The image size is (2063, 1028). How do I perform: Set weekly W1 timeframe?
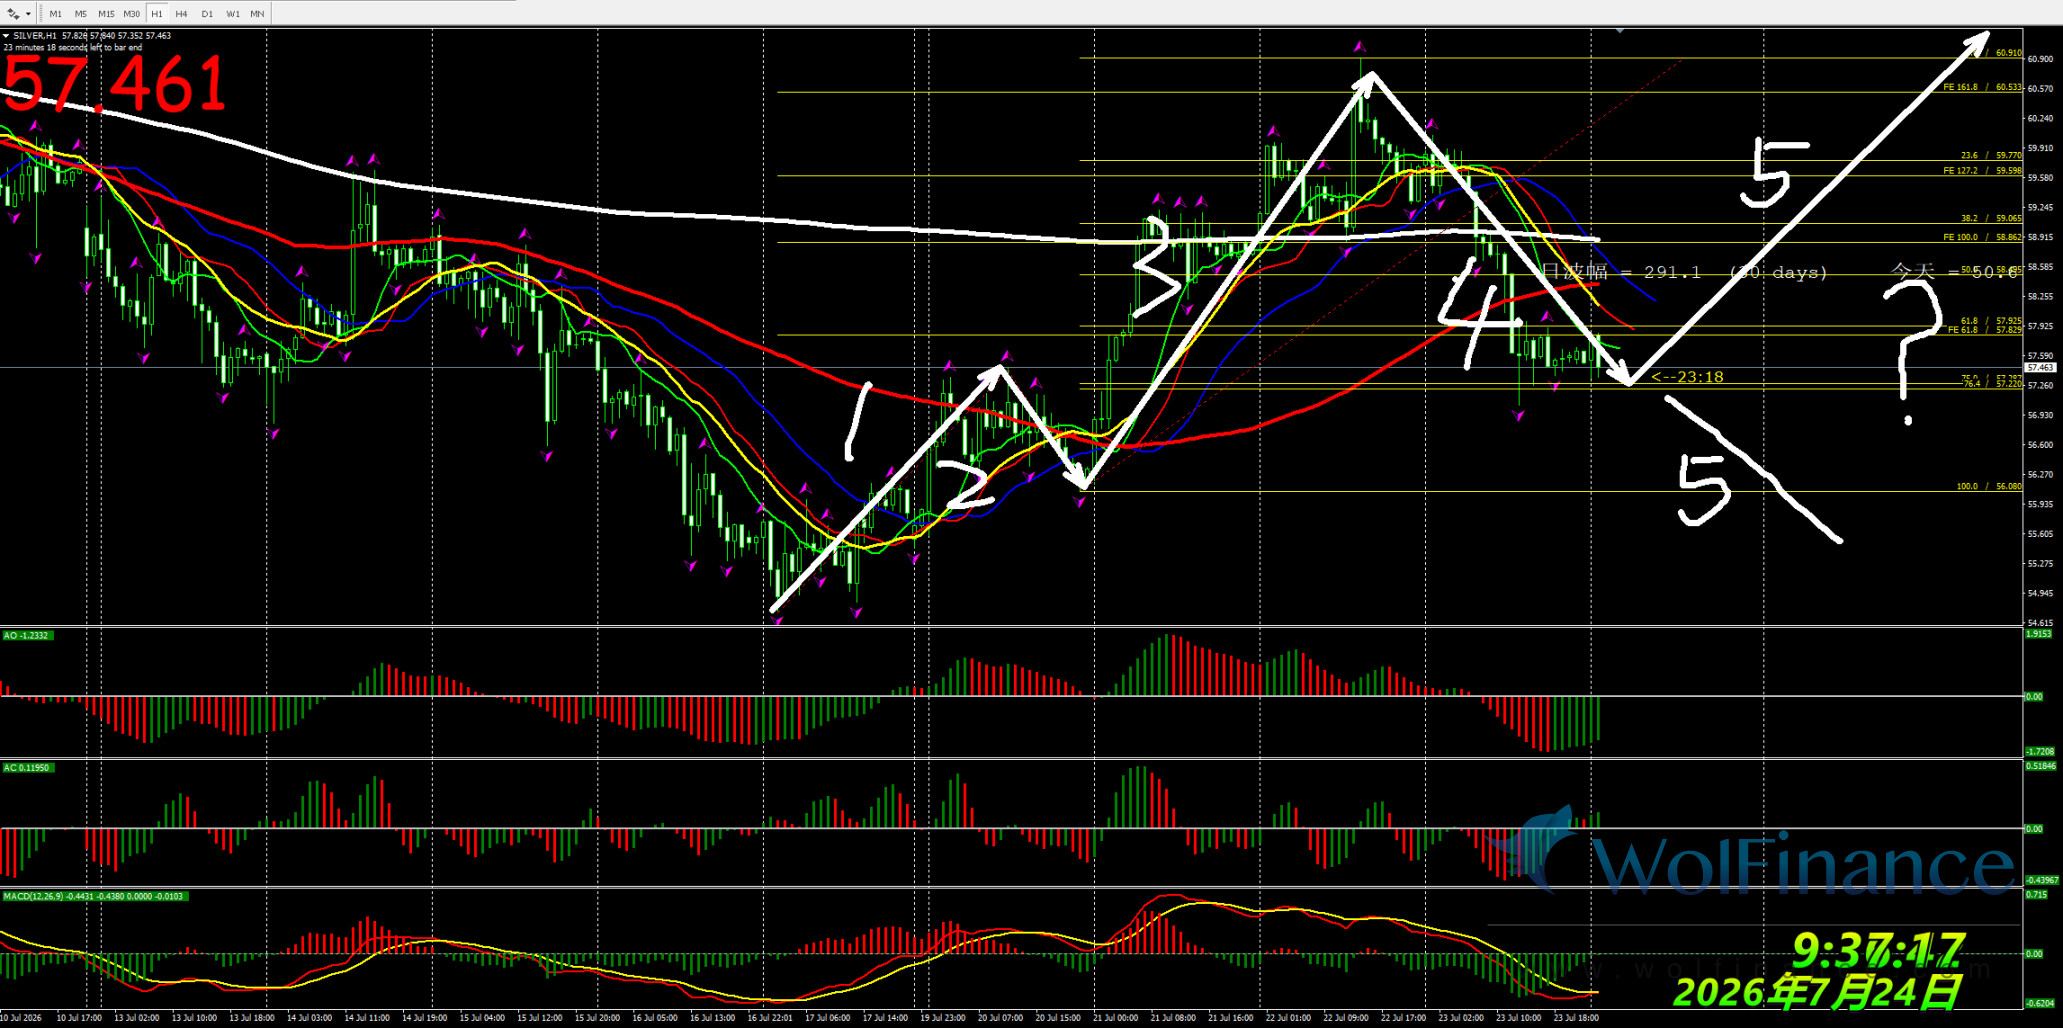232,14
